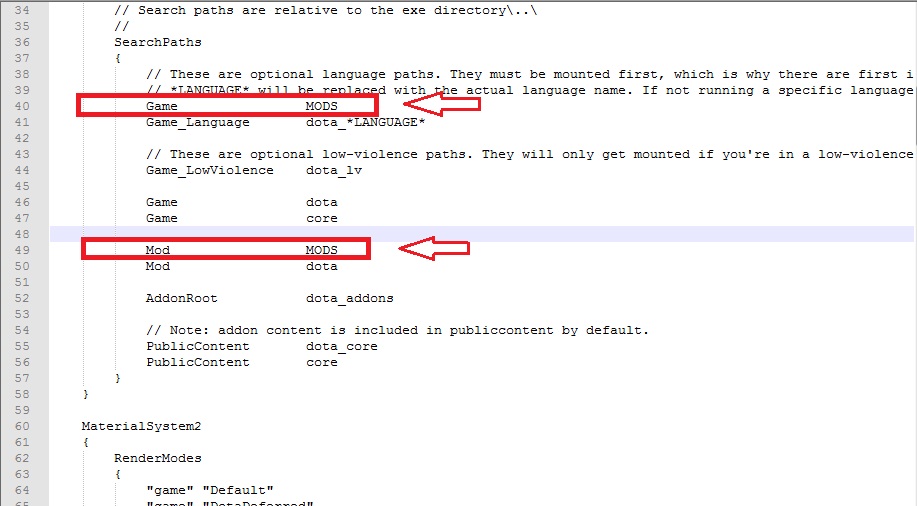Click line number 36 in the gutter
This screenshot has width=917, height=506.
pyautogui.click(x=22, y=42)
